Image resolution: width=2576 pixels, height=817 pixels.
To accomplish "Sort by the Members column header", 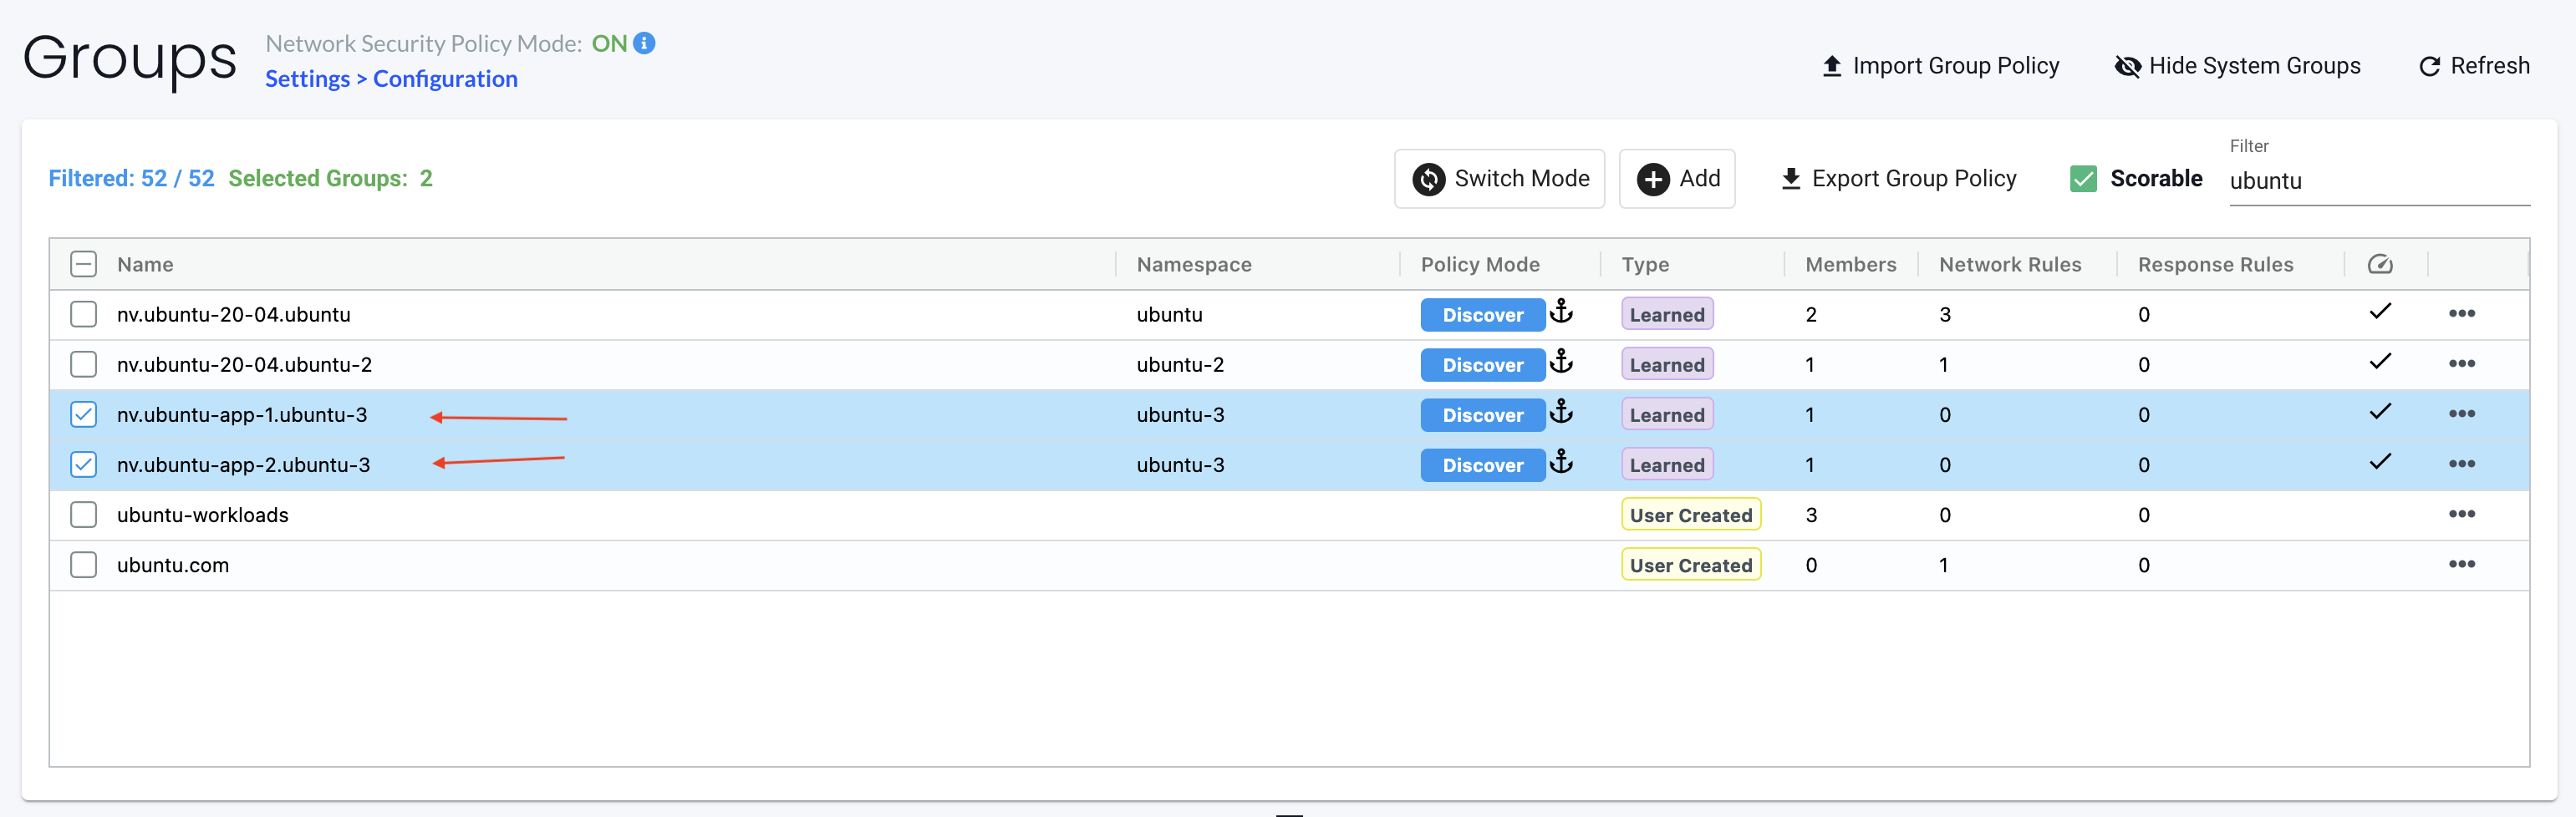I will [x=1850, y=264].
